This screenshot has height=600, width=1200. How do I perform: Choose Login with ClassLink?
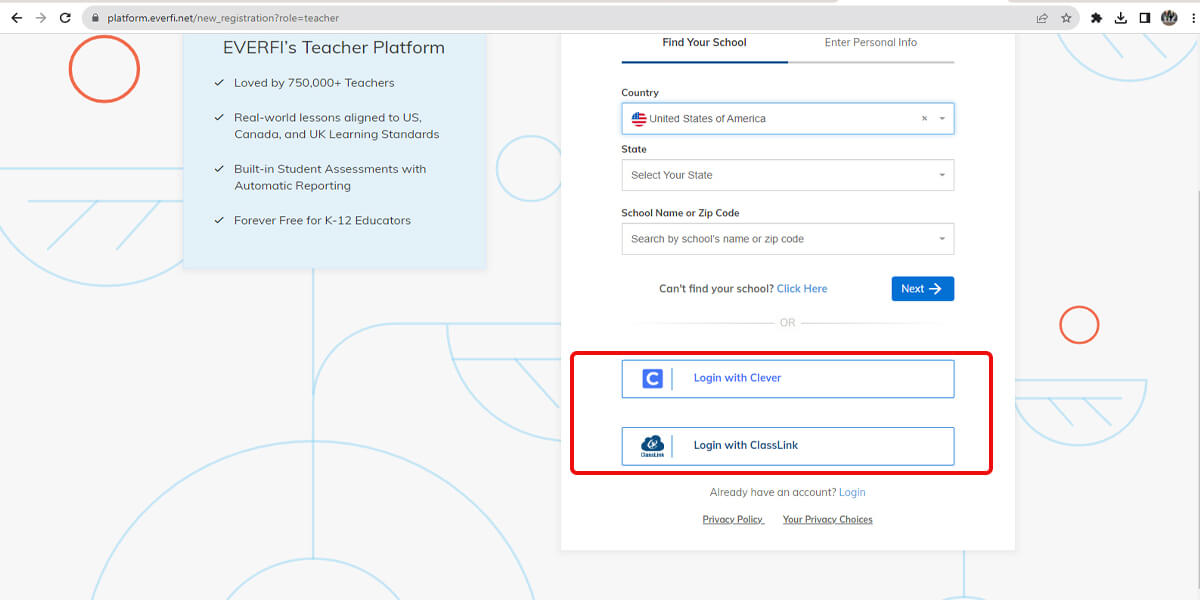click(x=788, y=446)
